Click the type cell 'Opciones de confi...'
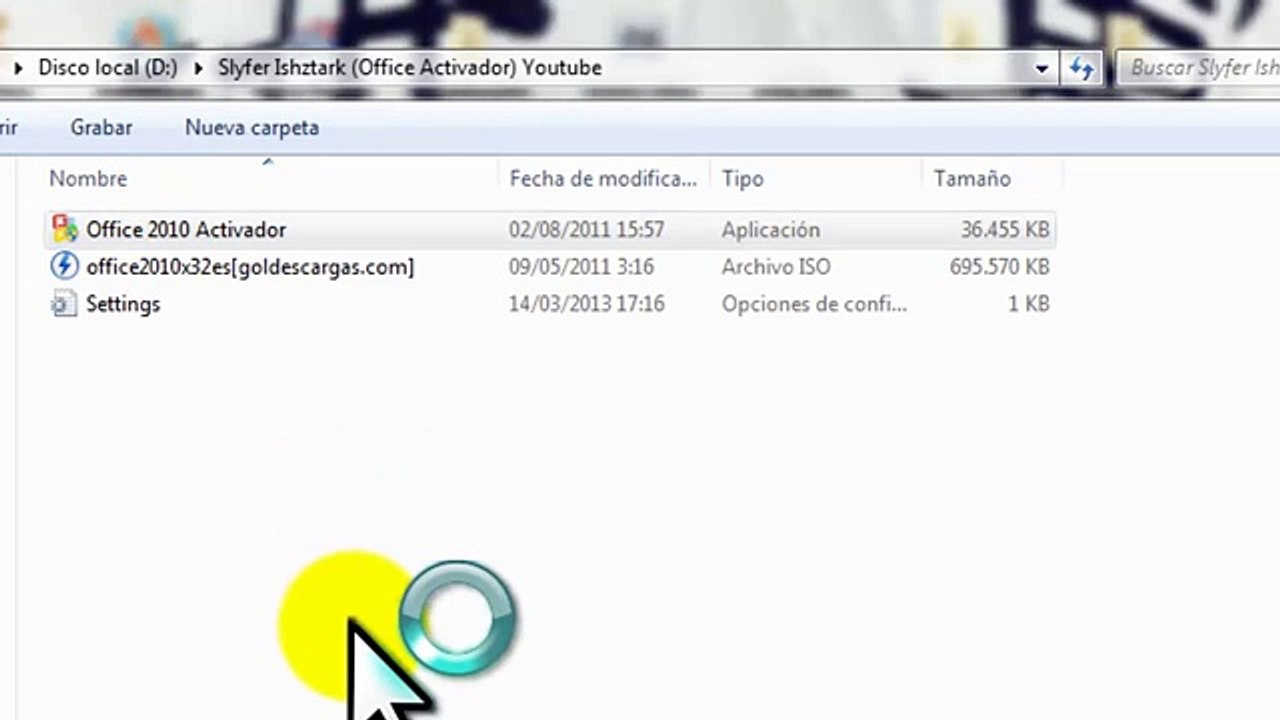 814,304
